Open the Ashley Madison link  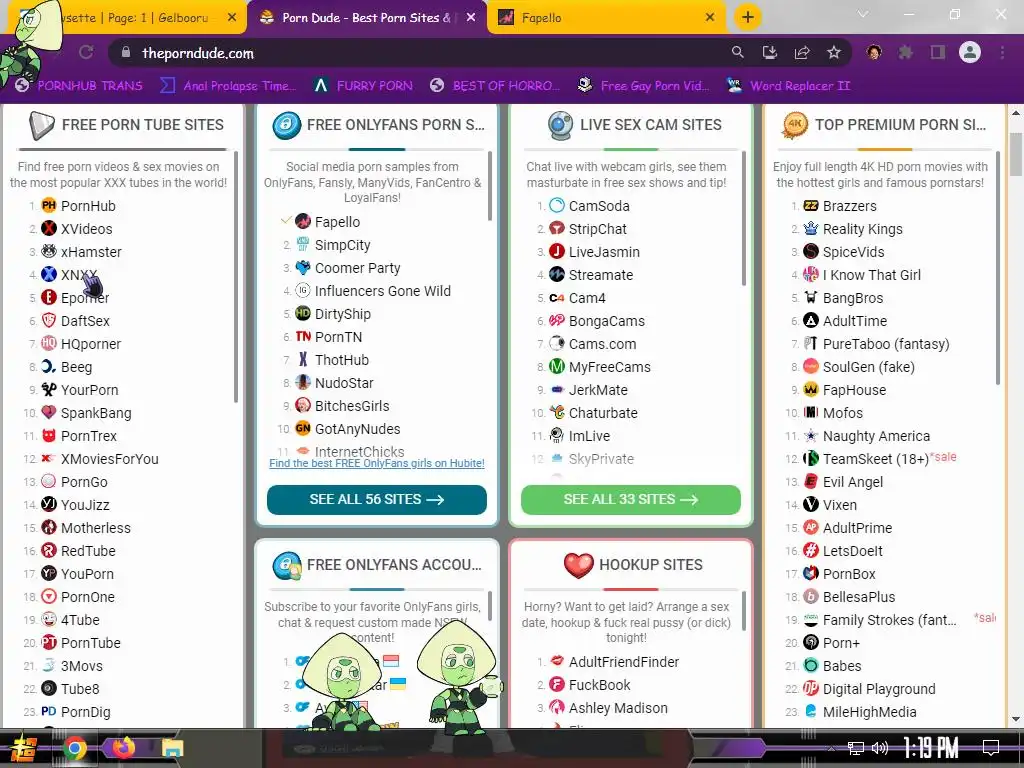(x=618, y=708)
